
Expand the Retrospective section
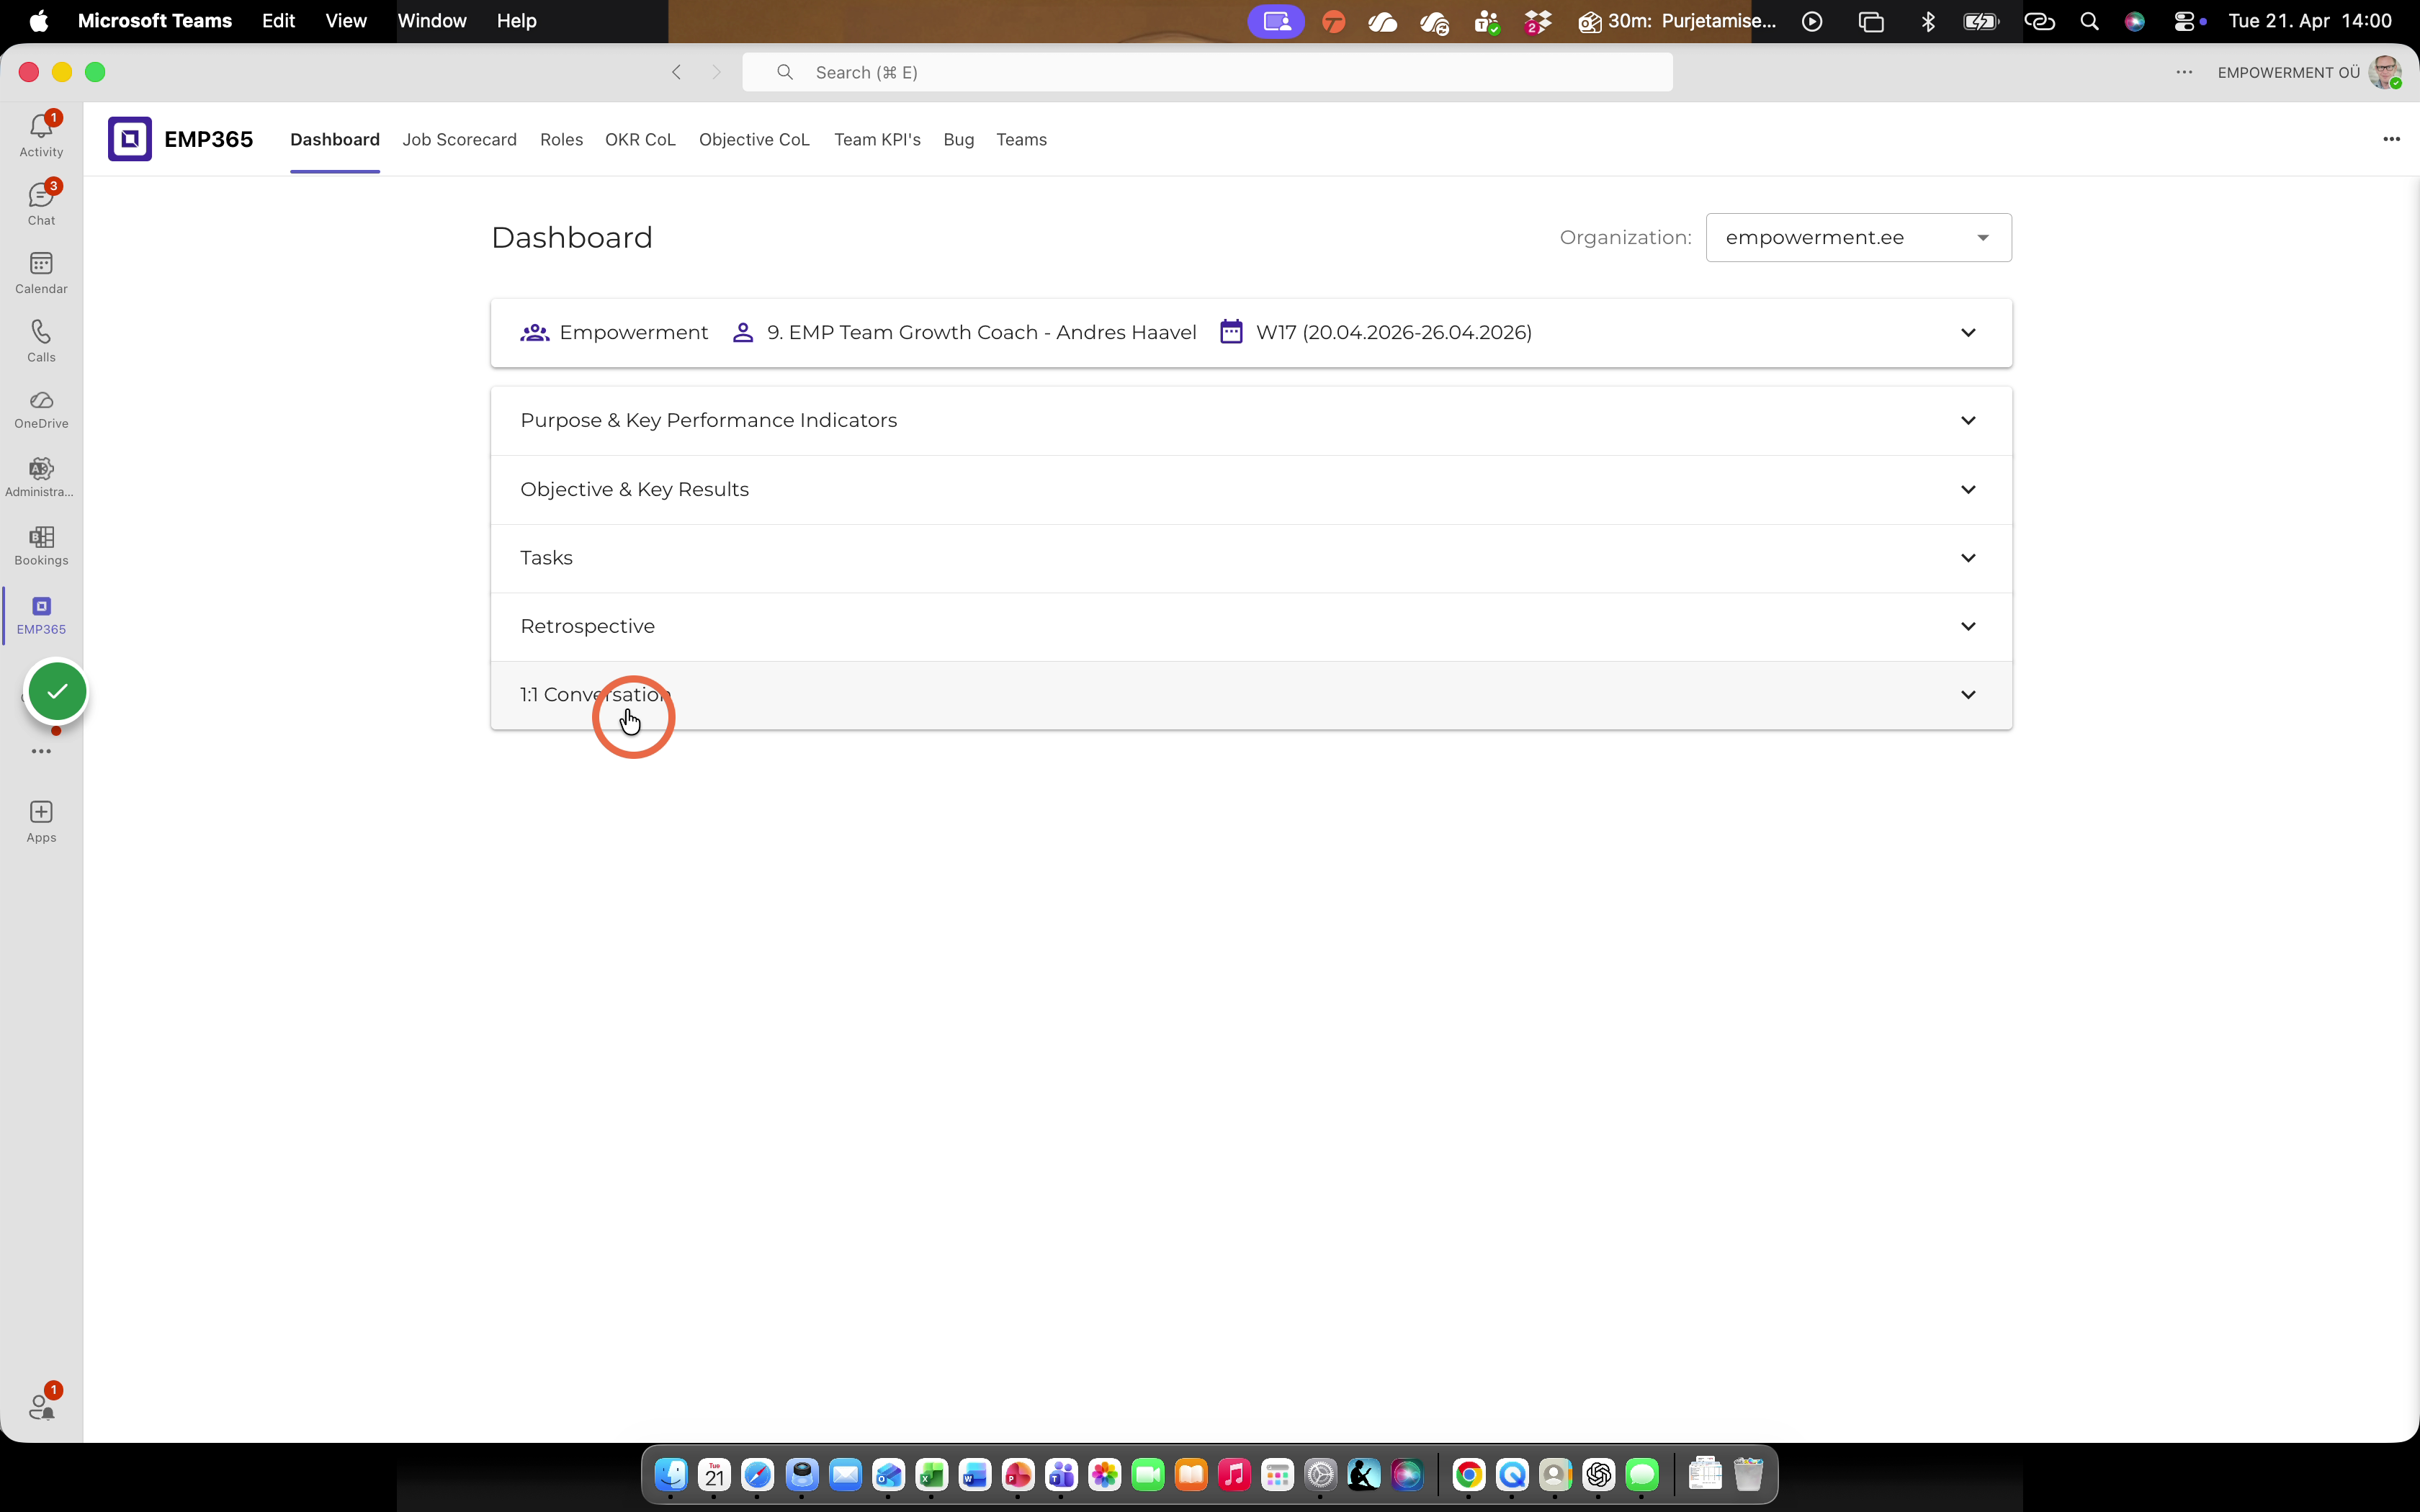(x=1251, y=626)
